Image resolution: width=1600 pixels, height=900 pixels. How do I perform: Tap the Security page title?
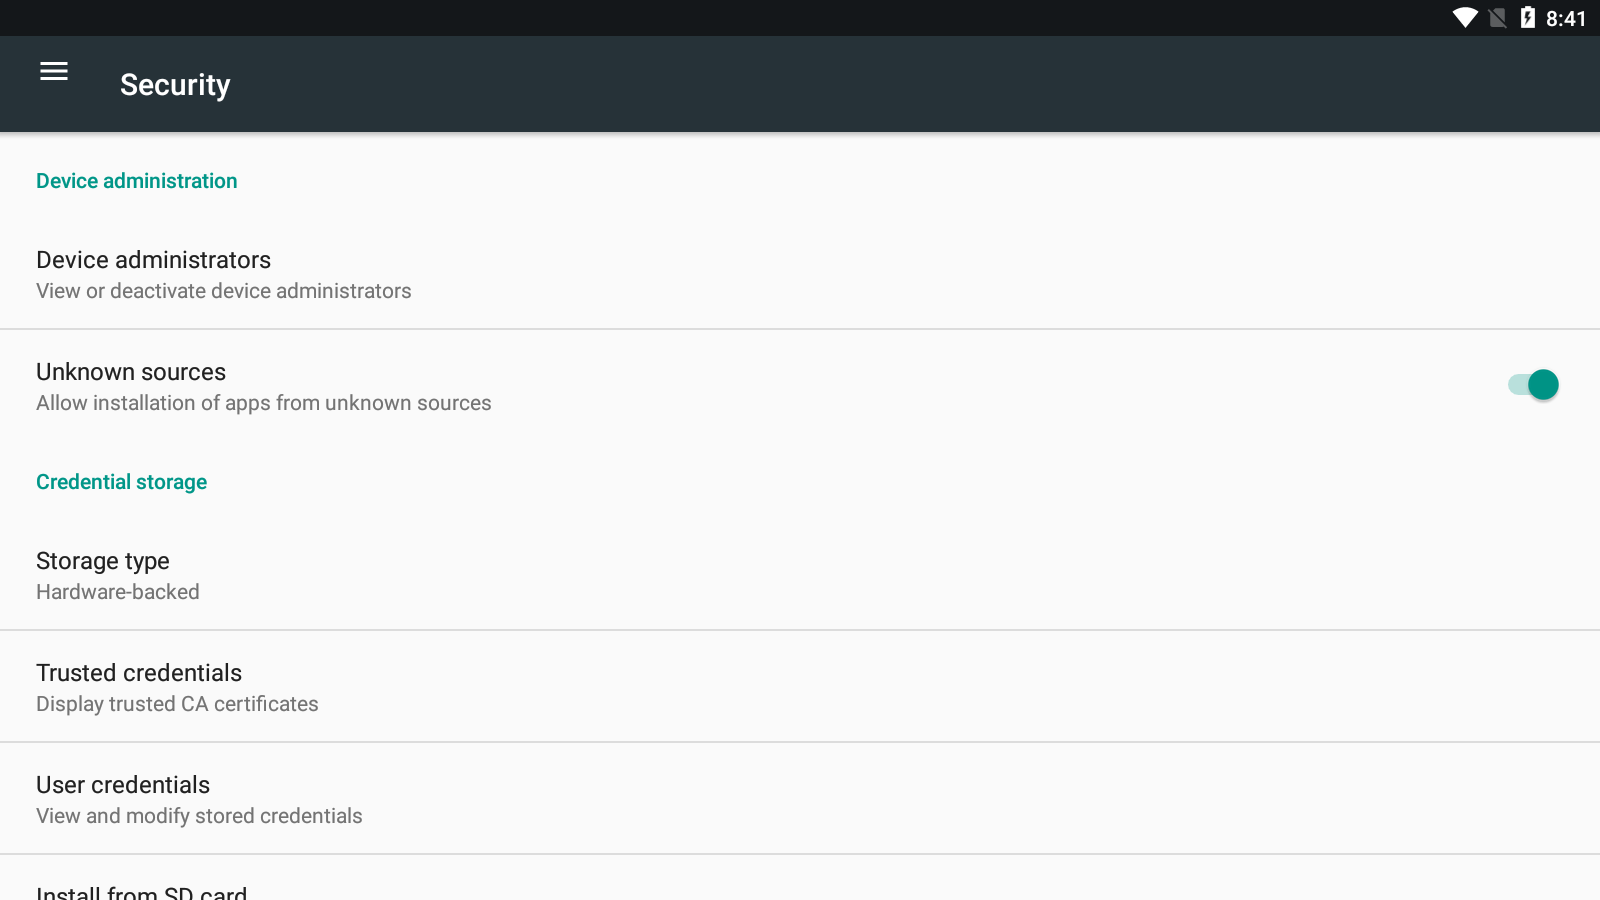(x=175, y=85)
